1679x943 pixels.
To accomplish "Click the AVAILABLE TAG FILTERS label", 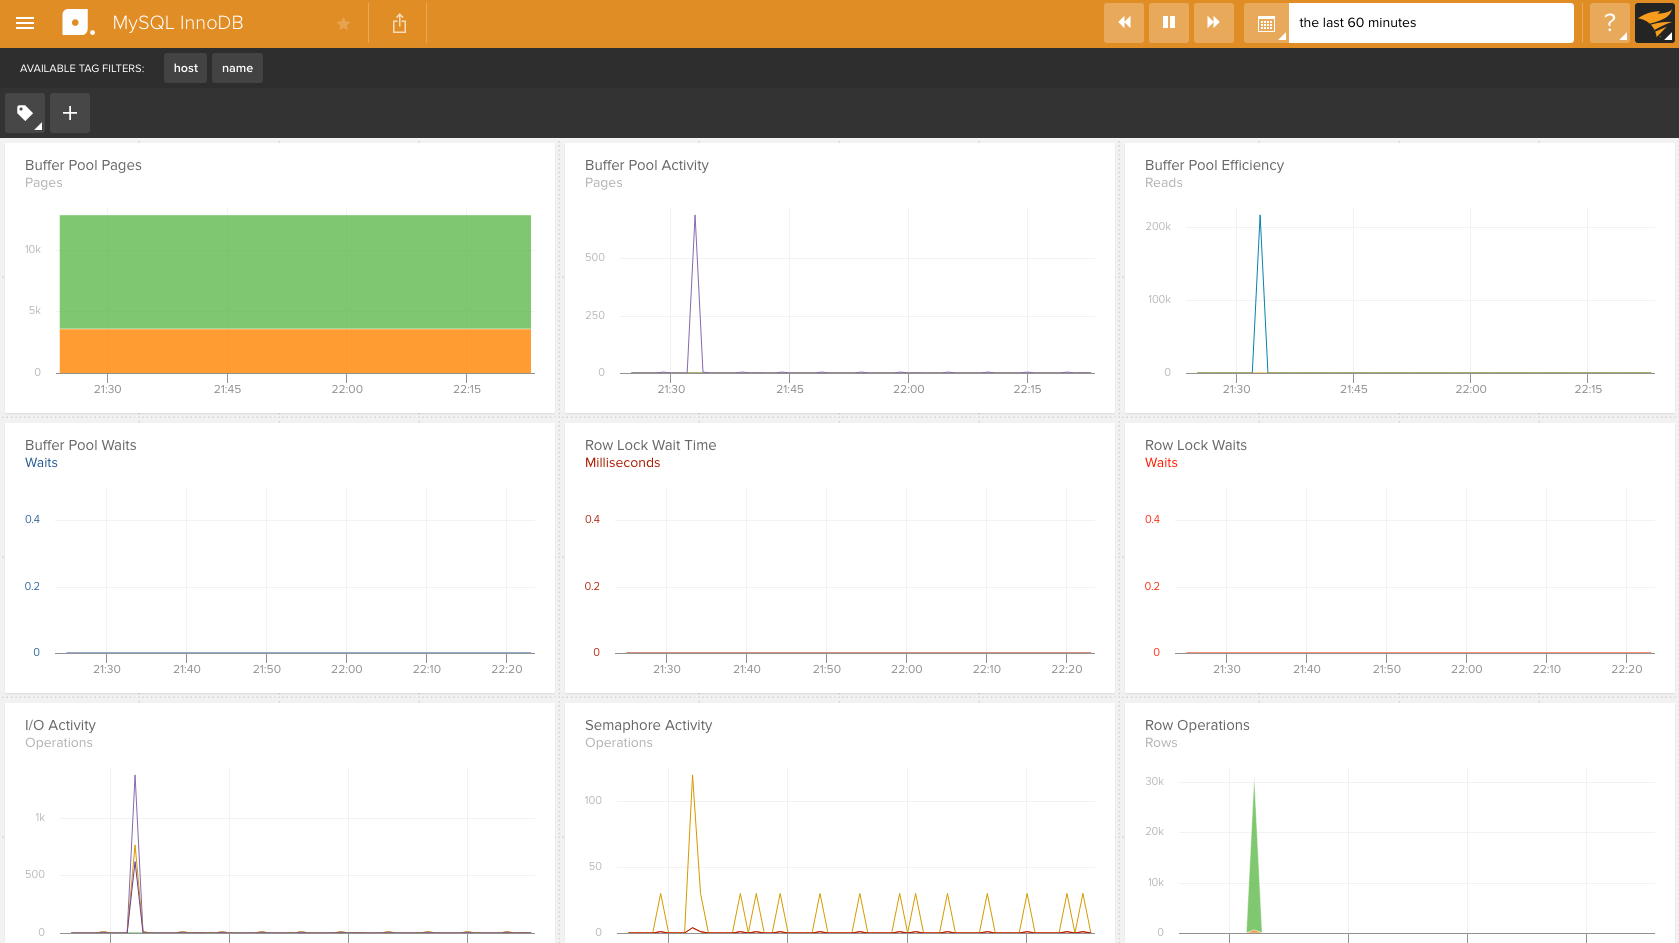I will pyautogui.click(x=82, y=68).
